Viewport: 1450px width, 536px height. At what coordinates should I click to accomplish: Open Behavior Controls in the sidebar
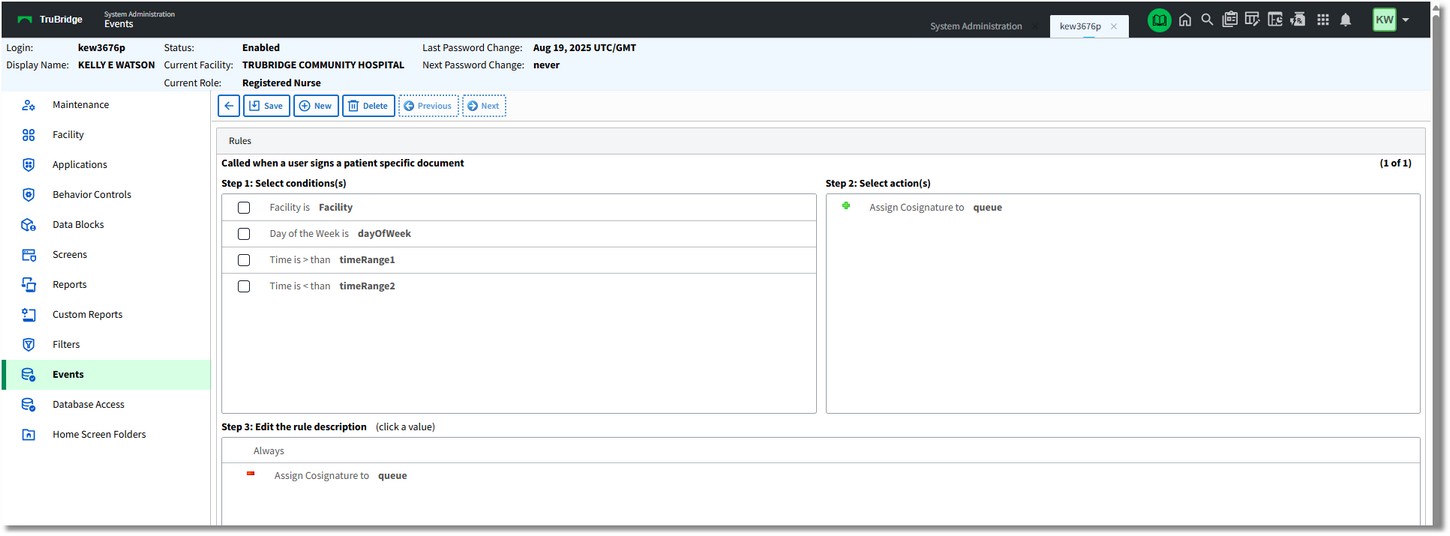[92, 195]
